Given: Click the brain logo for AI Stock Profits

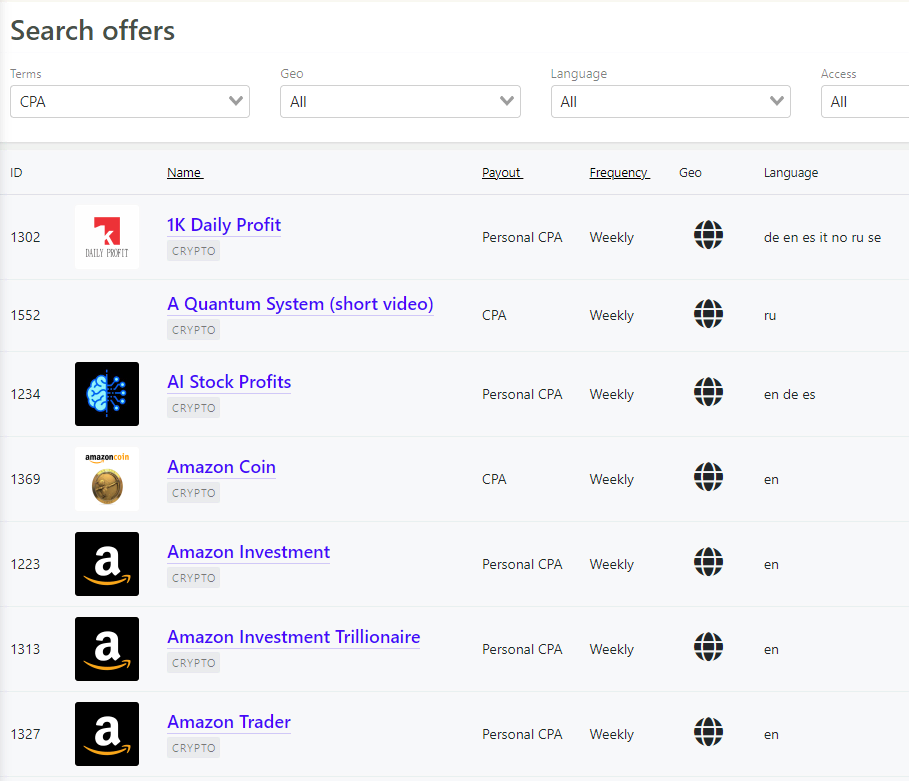Looking at the screenshot, I should [x=107, y=394].
